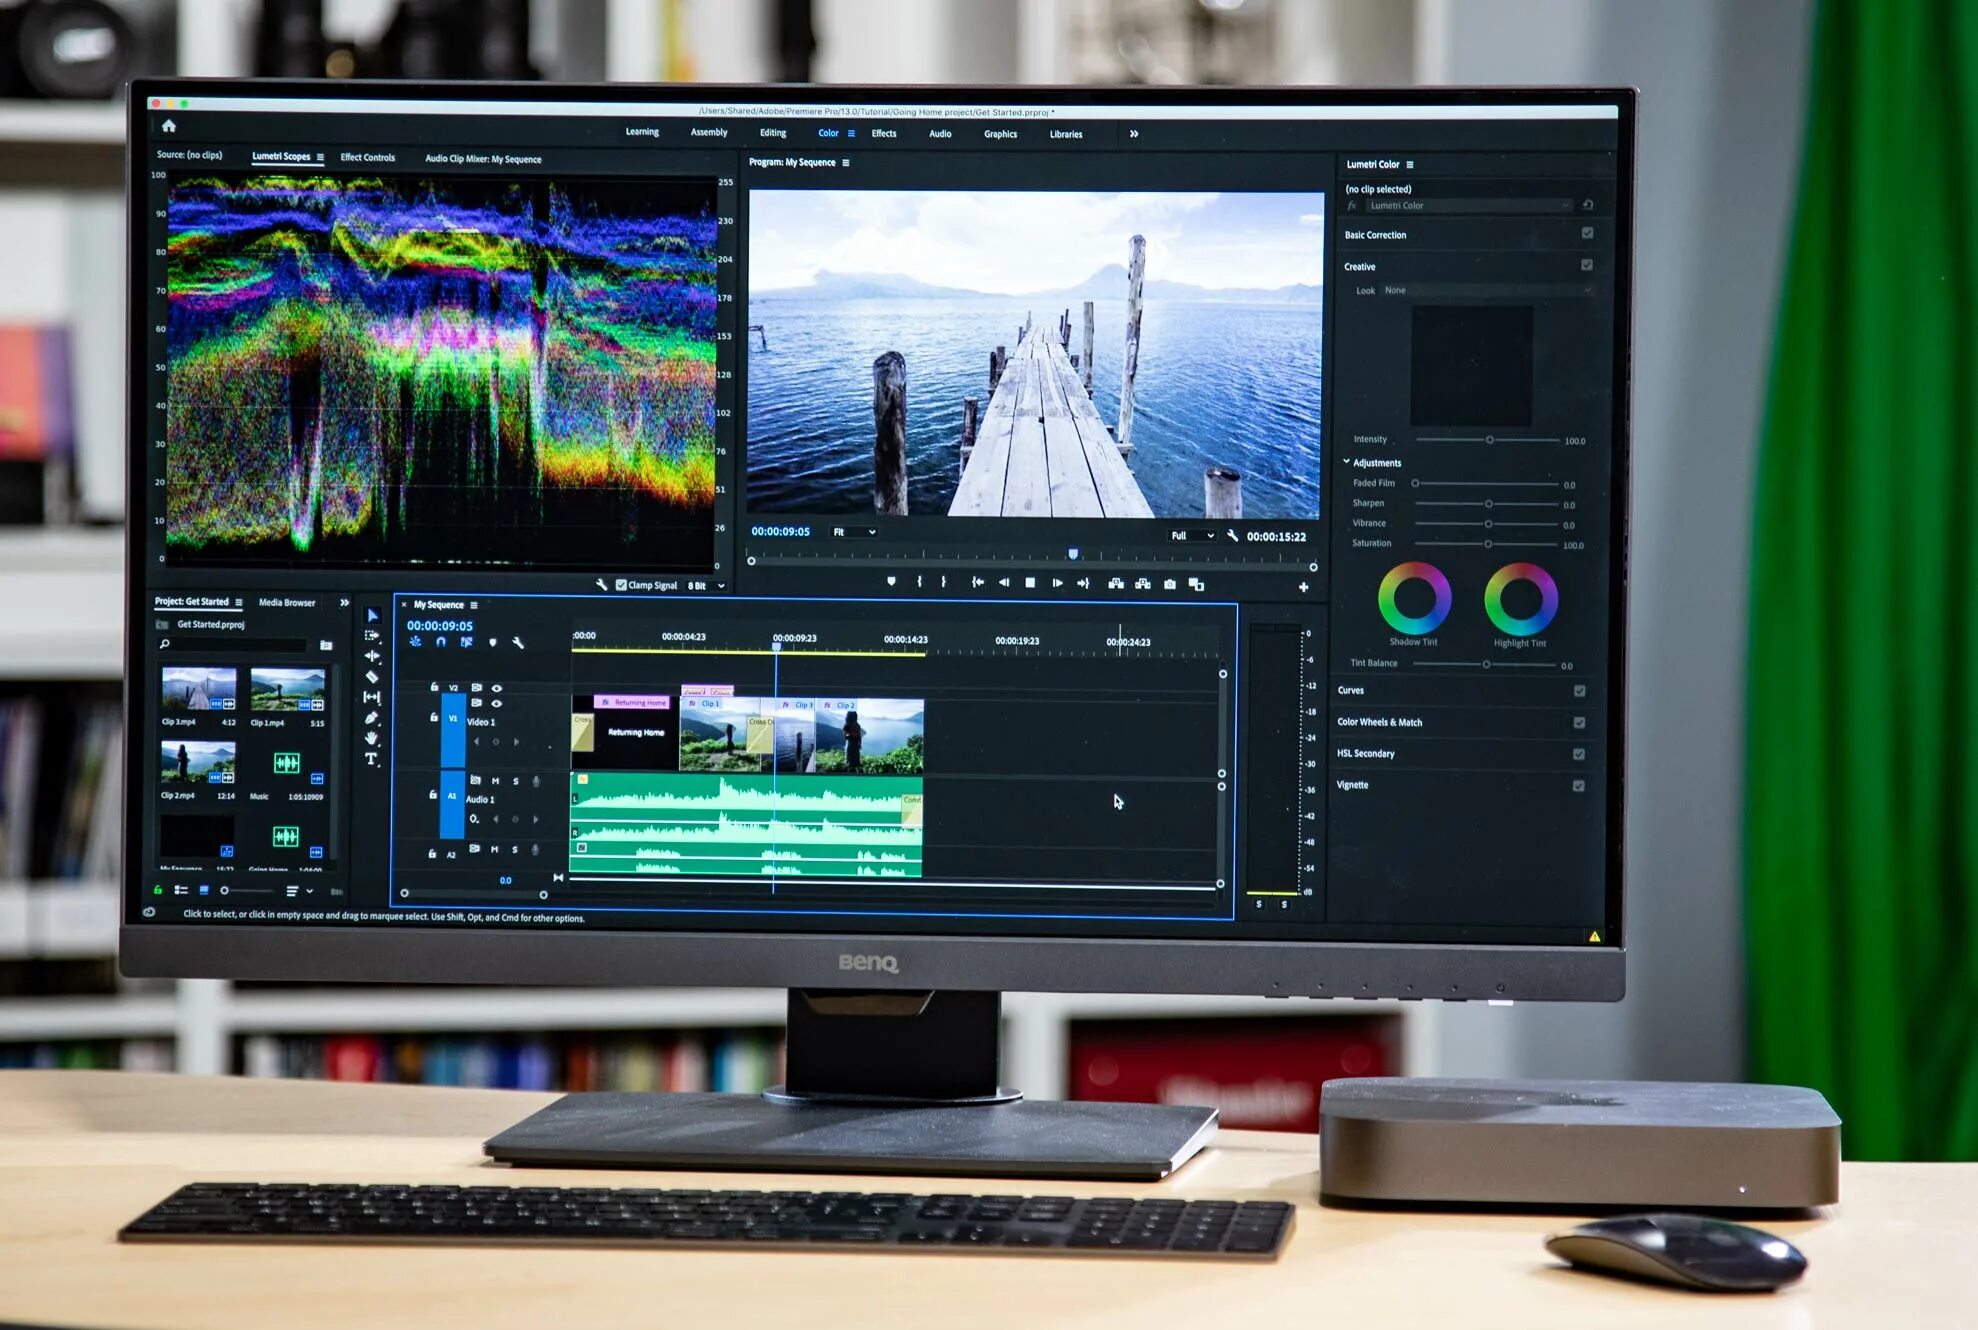Stop playback in the program monitor
Image resolution: width=1978 pixels, height=1330 pixels.
tap(1030, 583)
